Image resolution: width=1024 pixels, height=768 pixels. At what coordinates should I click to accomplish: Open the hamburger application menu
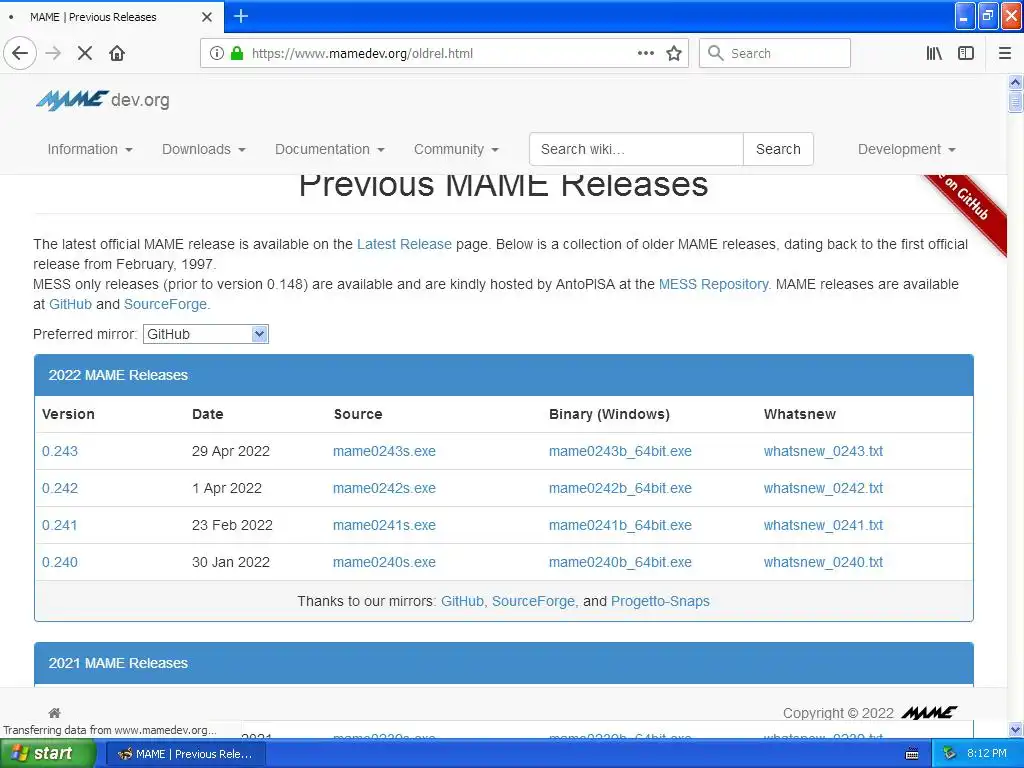click(x=1005, y=54)
